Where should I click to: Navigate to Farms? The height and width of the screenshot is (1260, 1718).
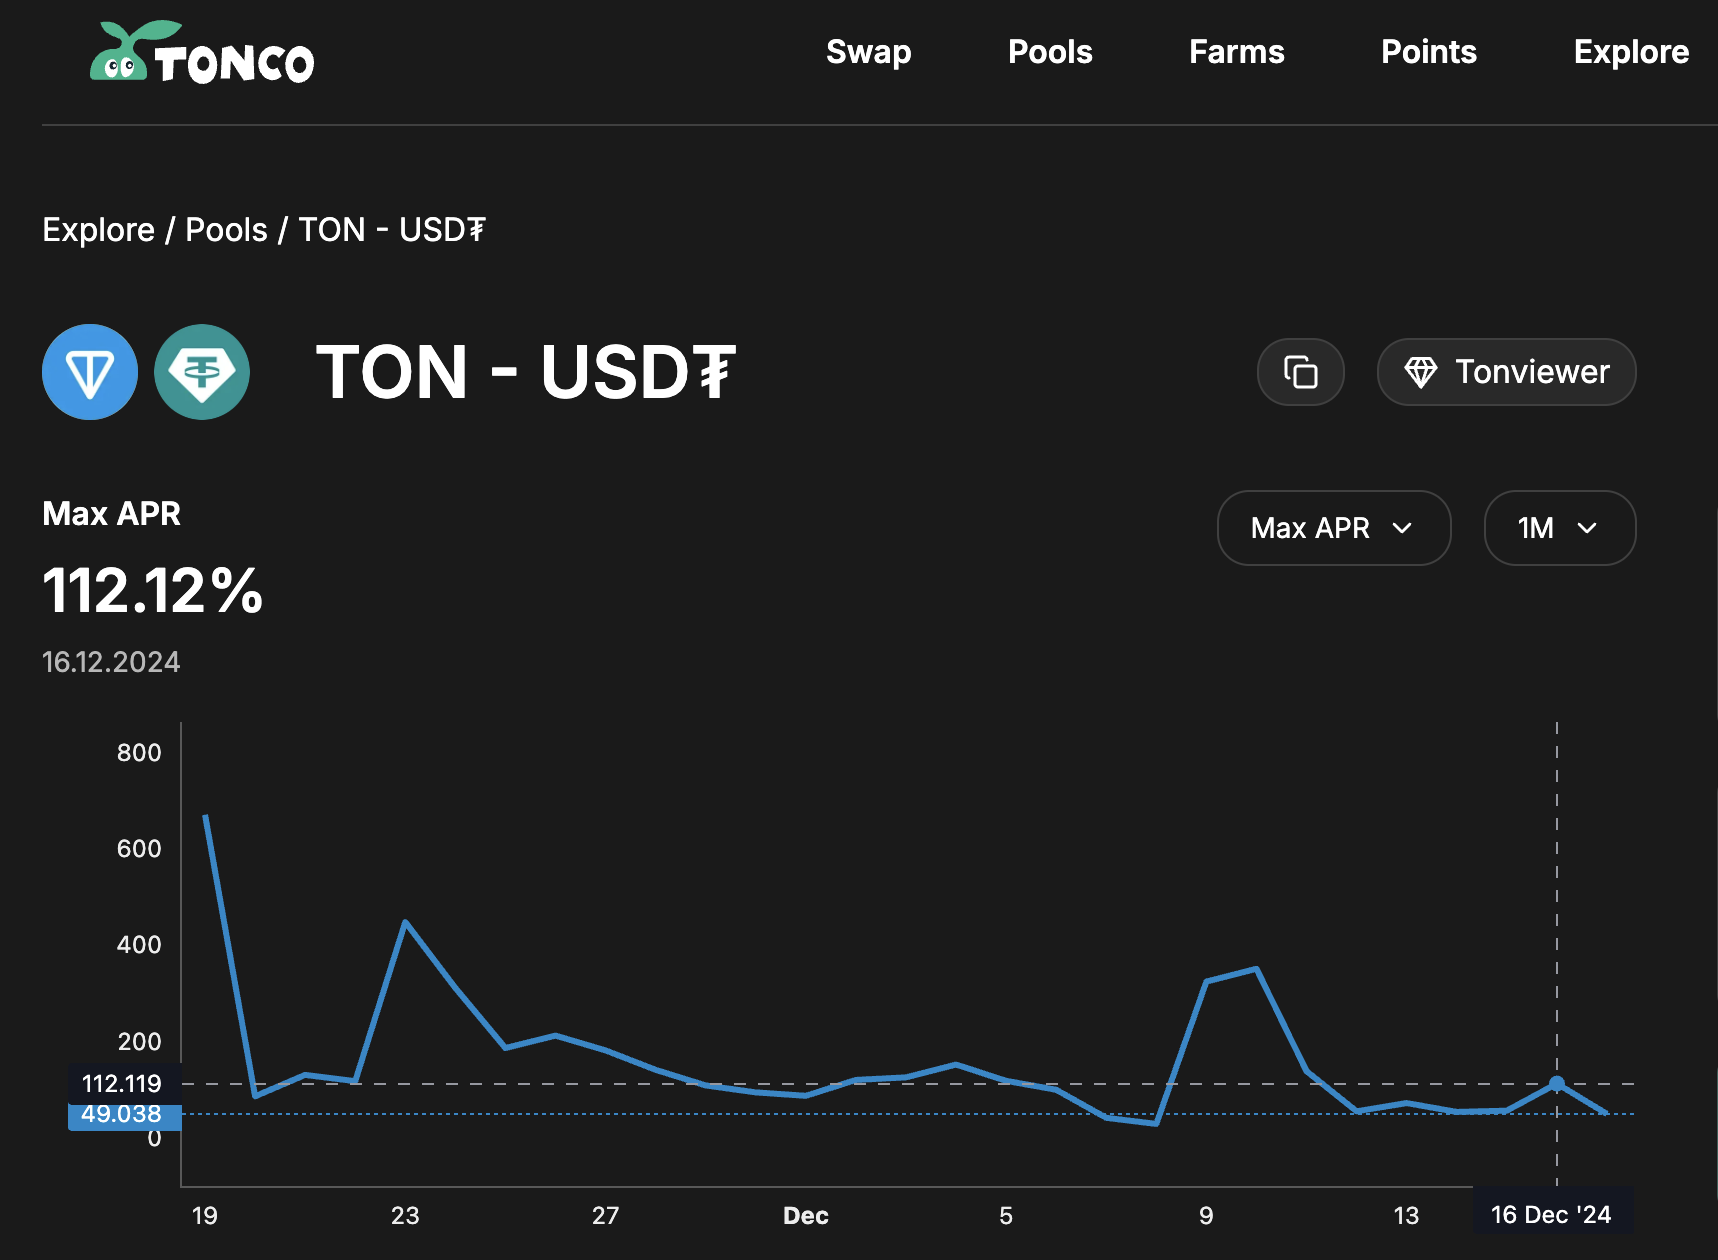[x=1236, y=52]
